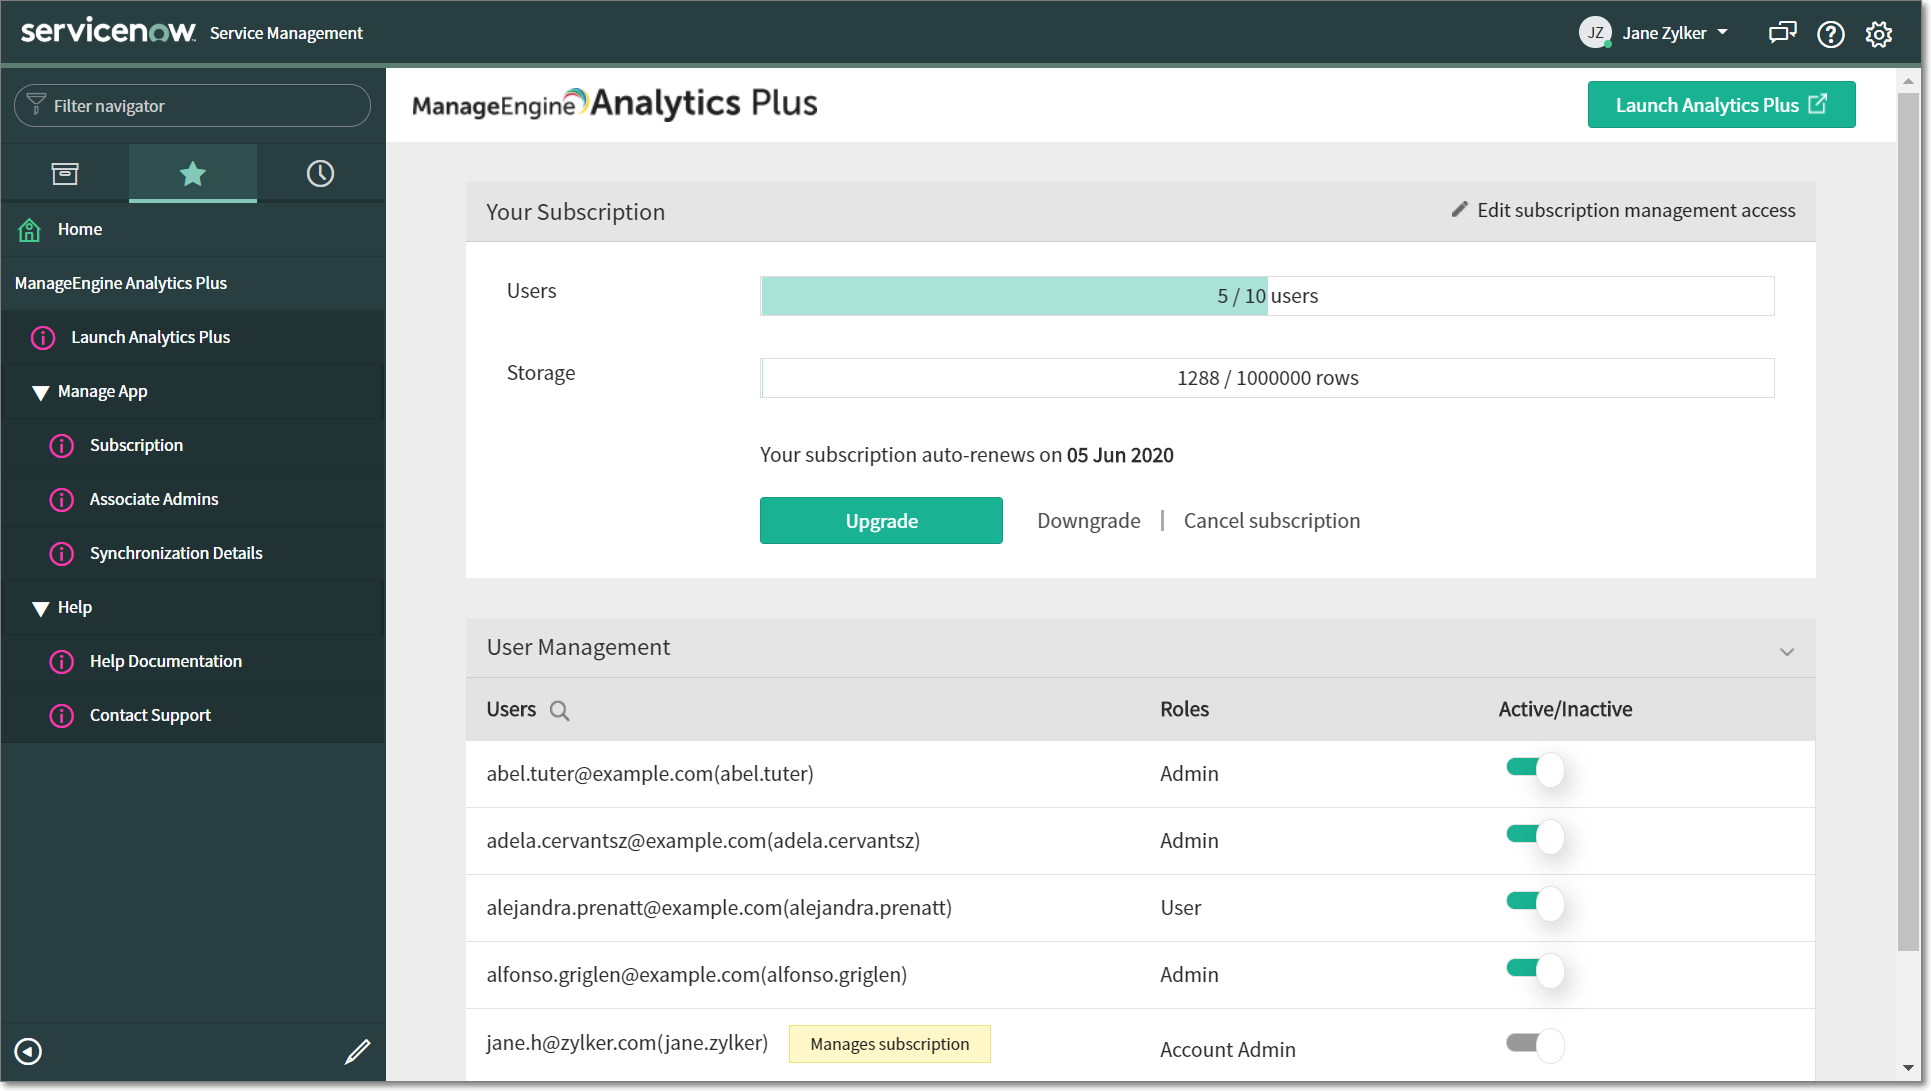Click the favorites star tab icon
This screenshot has height=1091, width=1931.
[191, 171]
